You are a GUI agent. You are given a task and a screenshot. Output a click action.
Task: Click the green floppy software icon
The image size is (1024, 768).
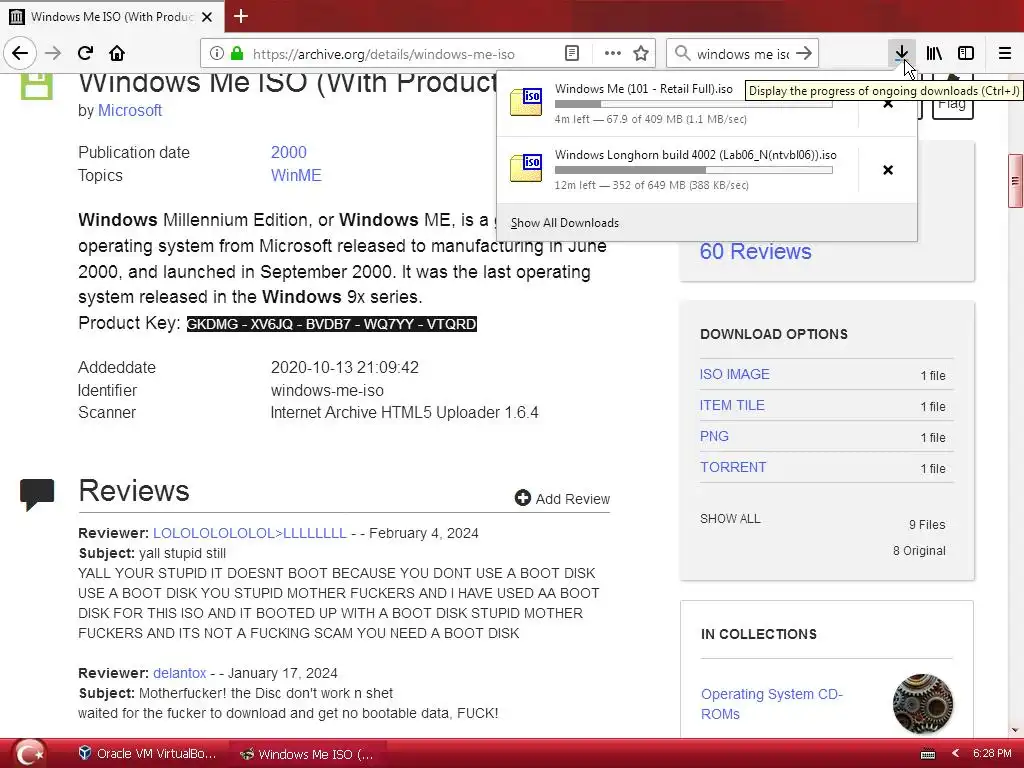37,86
